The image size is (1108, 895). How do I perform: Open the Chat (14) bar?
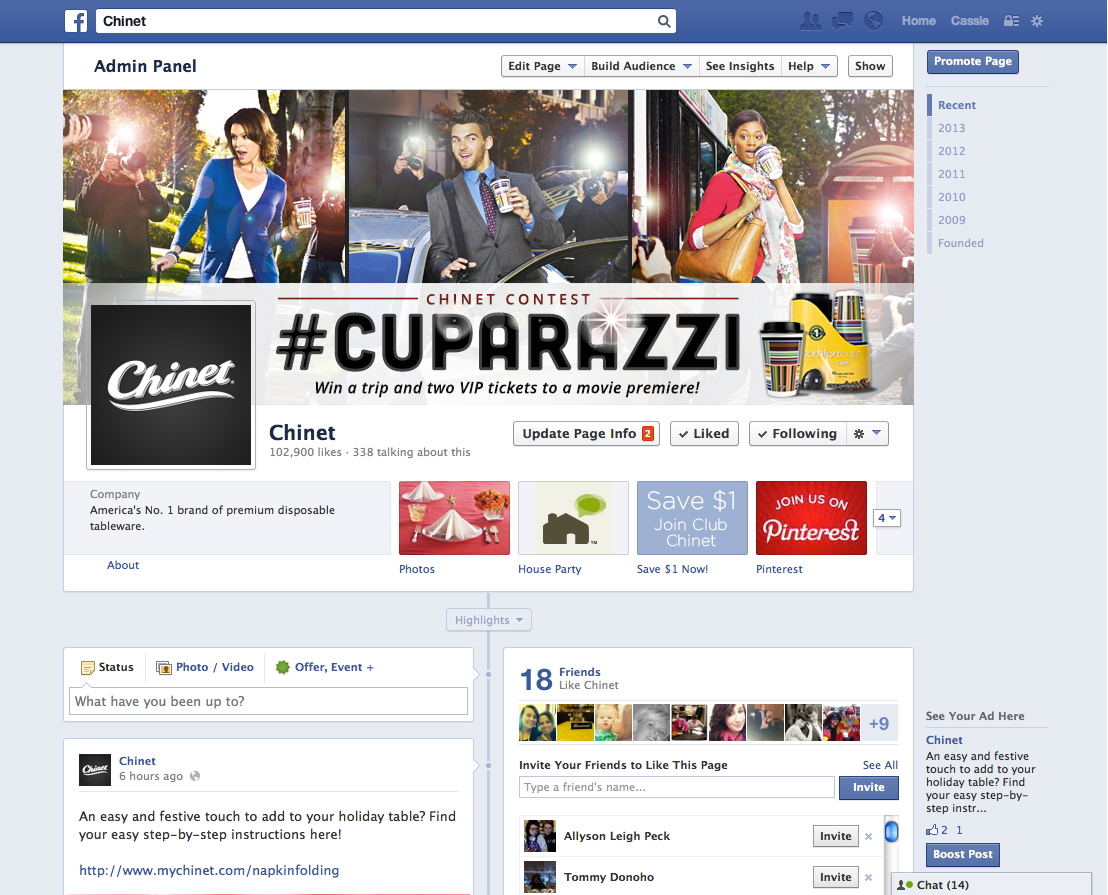[993, 884]
